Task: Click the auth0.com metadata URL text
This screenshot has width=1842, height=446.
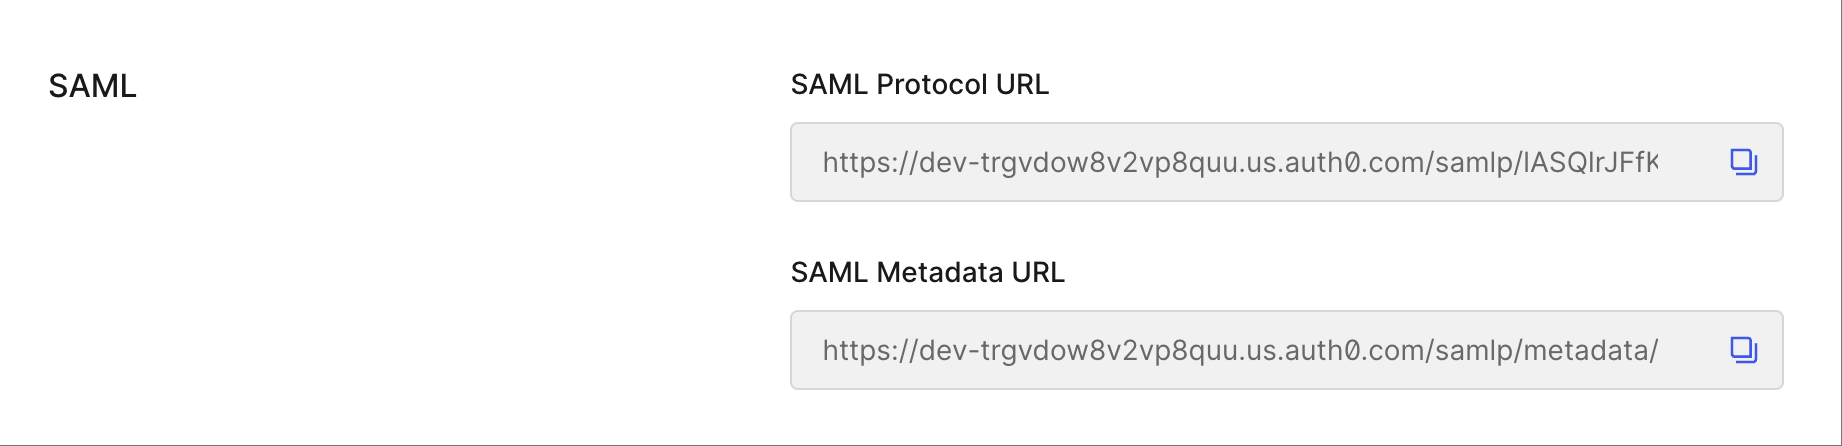Action: [1240, 350]
